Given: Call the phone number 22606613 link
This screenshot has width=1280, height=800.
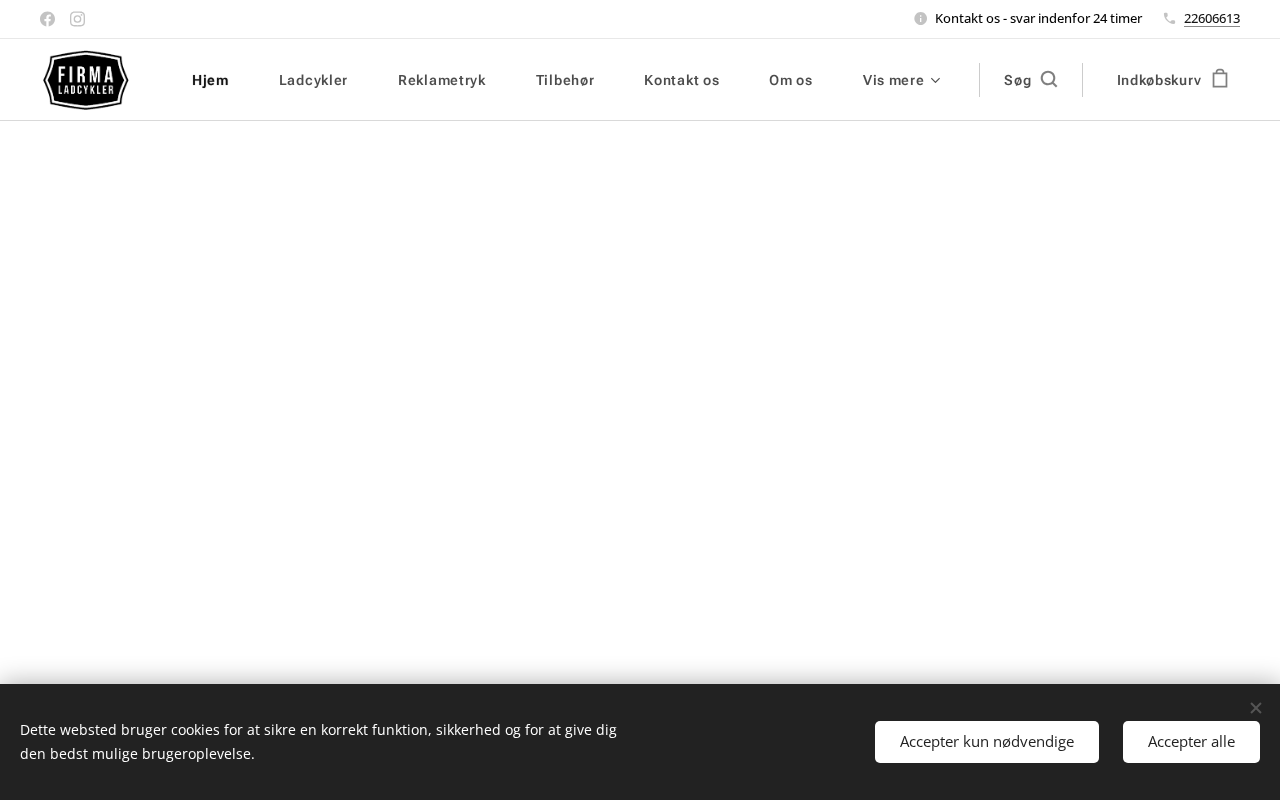Looking at the screenshot, I should [x=1212, y=18].
